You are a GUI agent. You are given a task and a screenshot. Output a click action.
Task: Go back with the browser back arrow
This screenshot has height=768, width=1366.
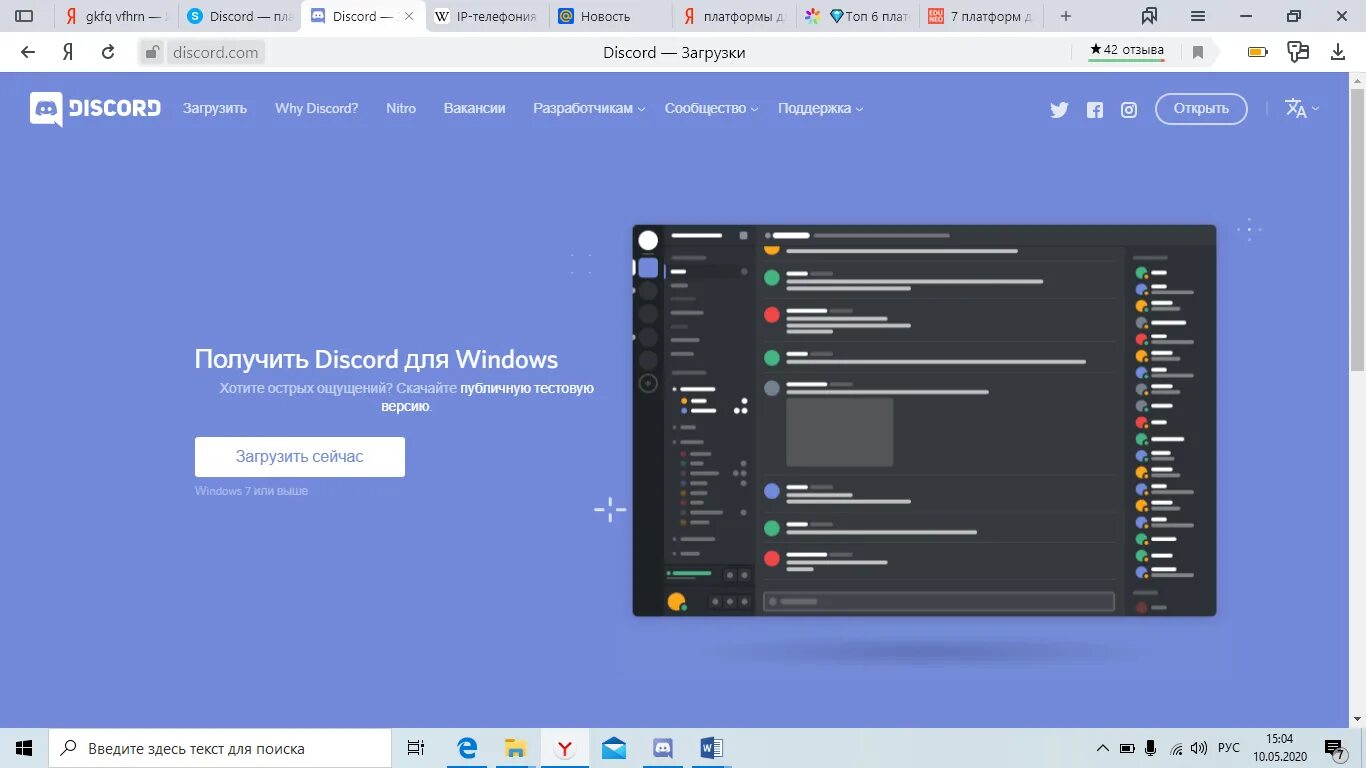pos(28,52)
